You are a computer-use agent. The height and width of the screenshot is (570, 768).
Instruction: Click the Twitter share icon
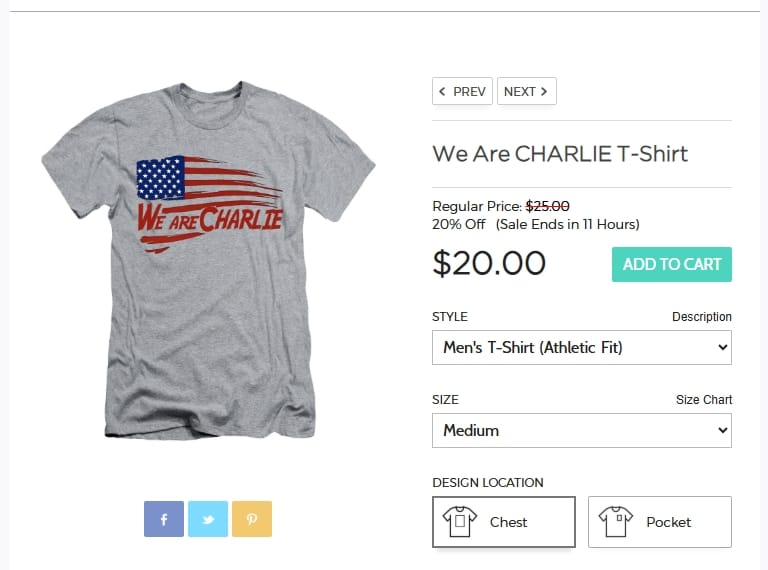(x=208, y=519)
